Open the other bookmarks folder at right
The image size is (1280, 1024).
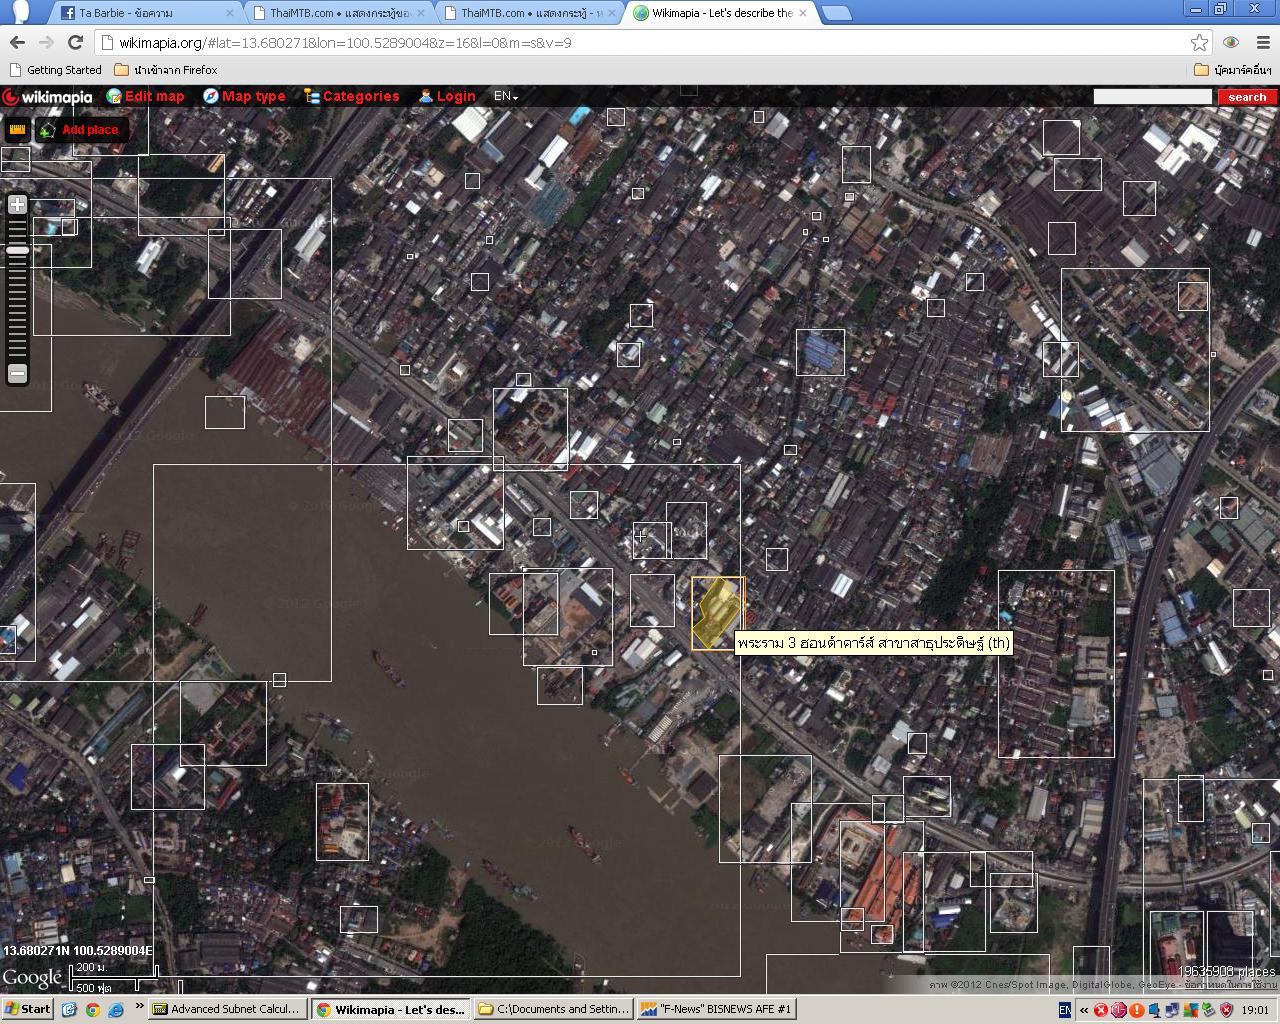click(x=1233, y=70)
